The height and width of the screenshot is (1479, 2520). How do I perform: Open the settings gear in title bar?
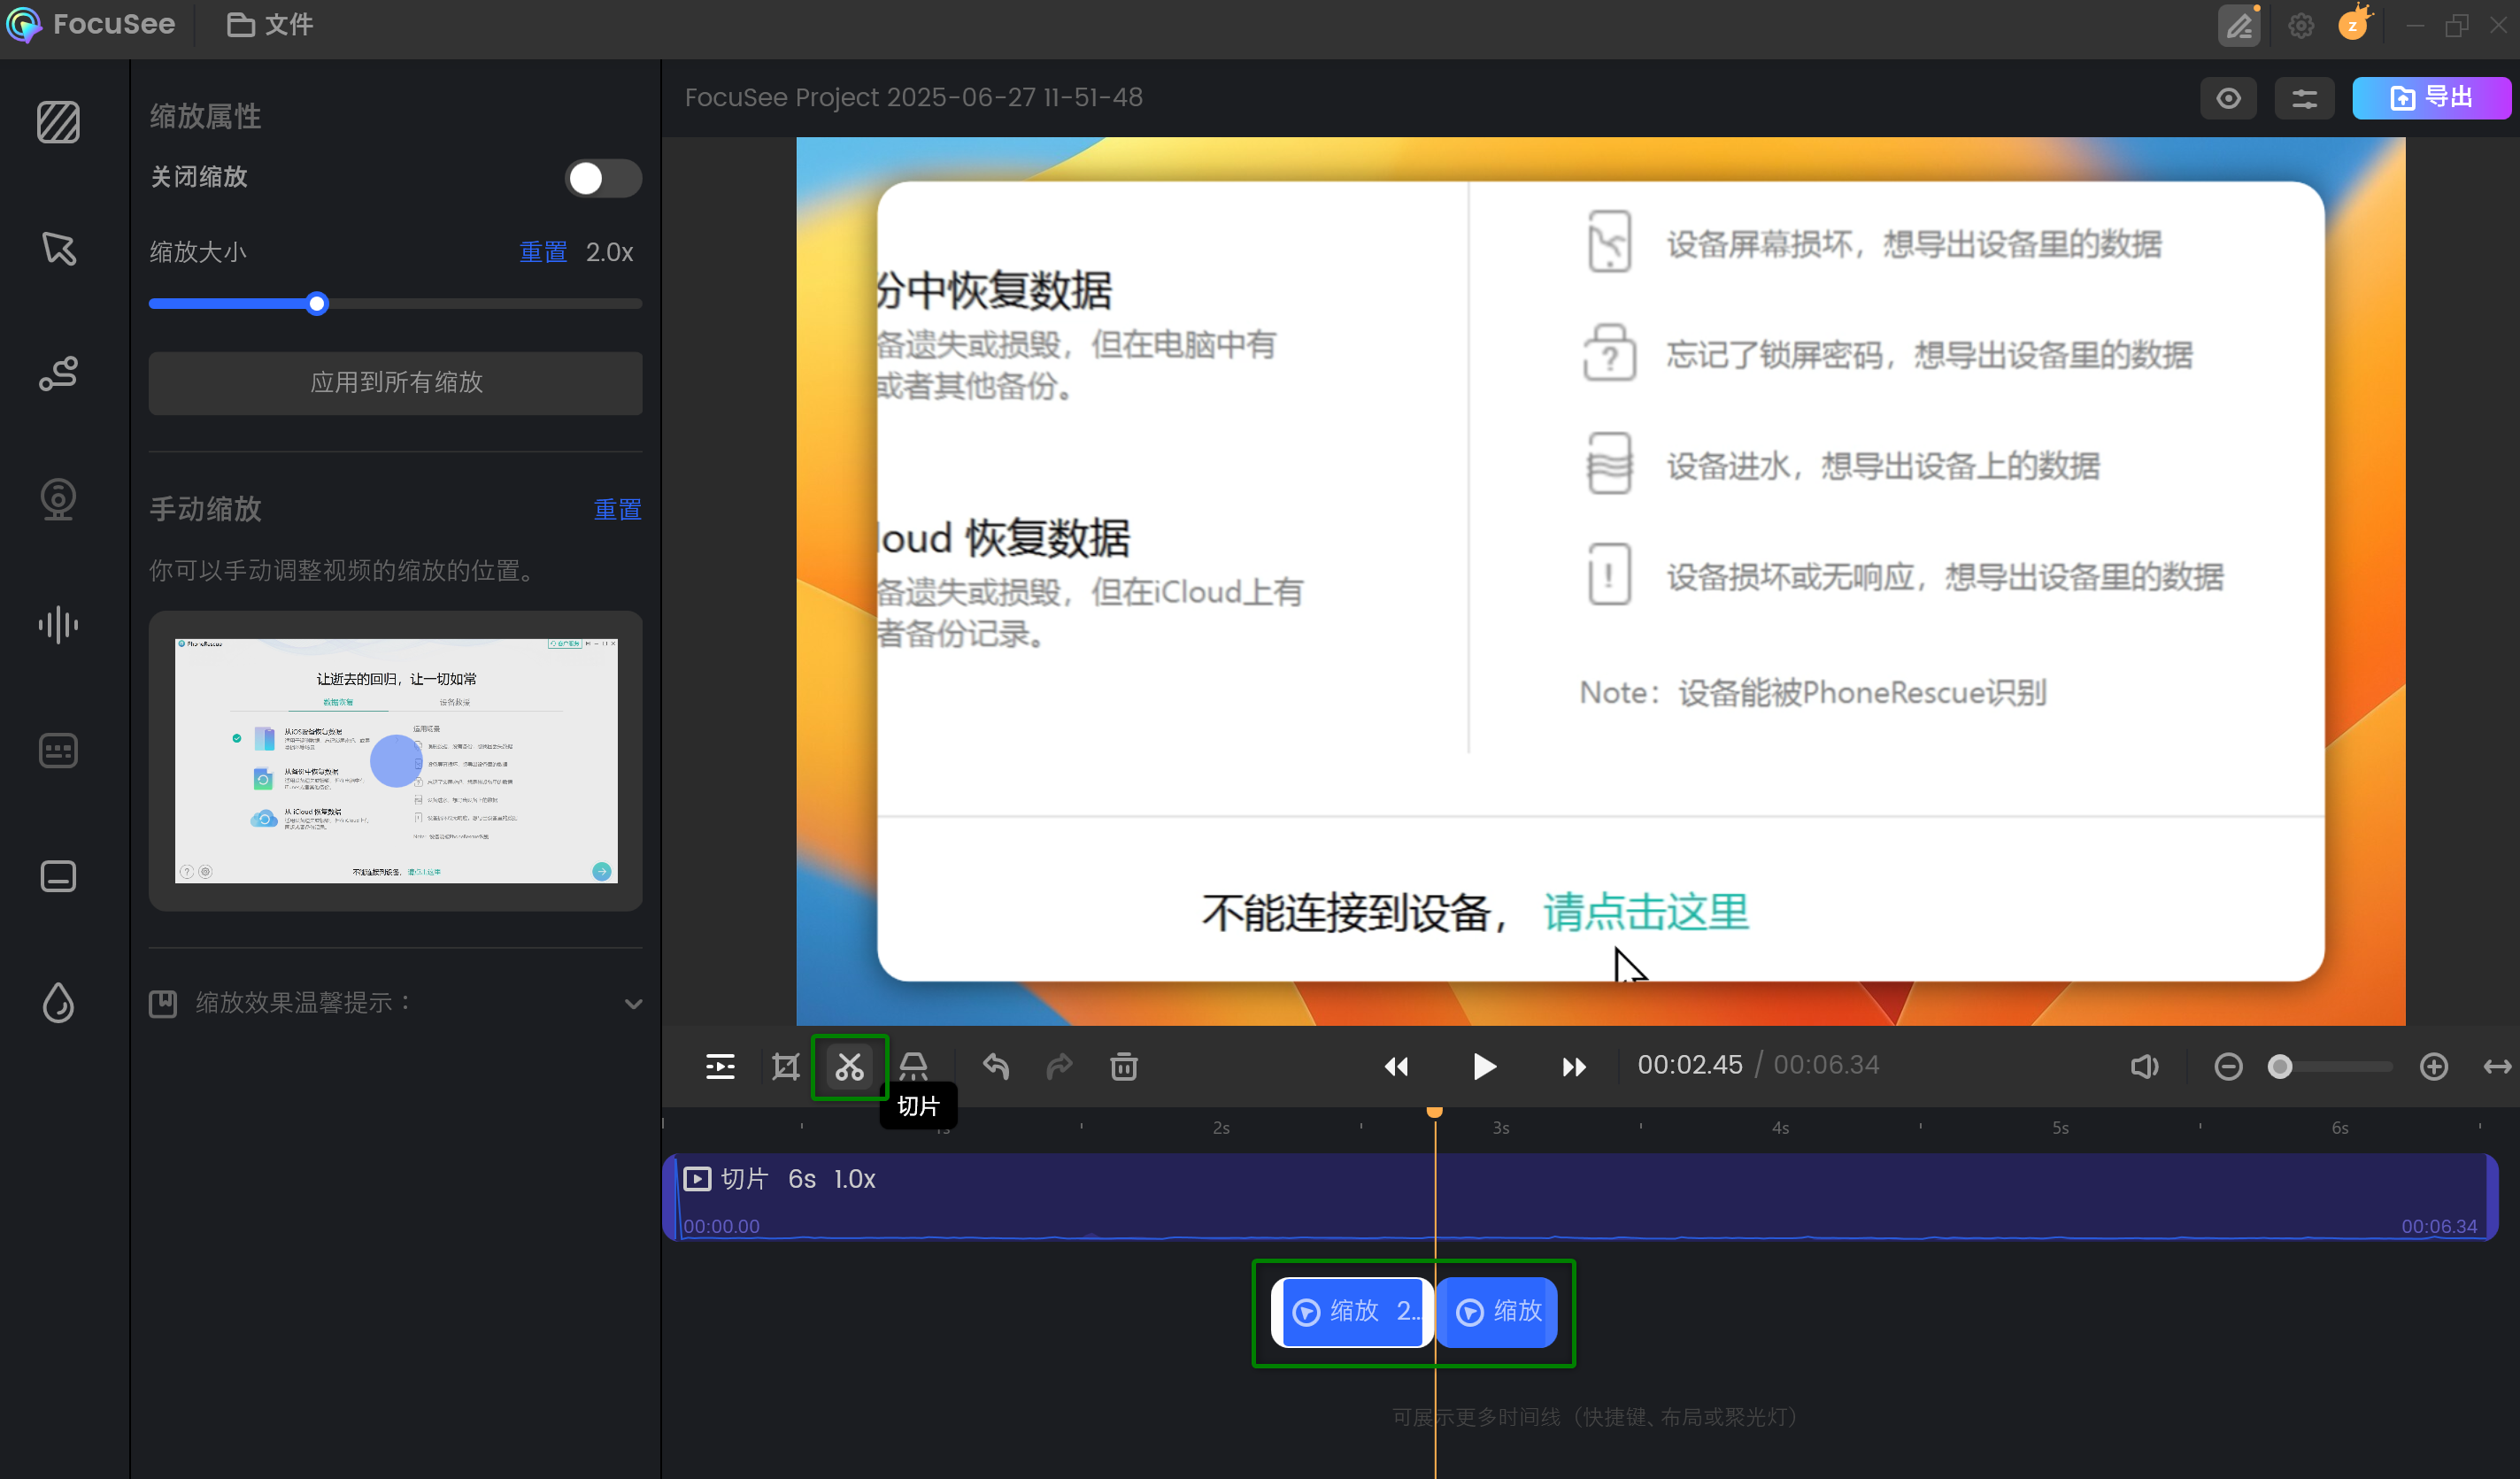(x=2301, y=25)
